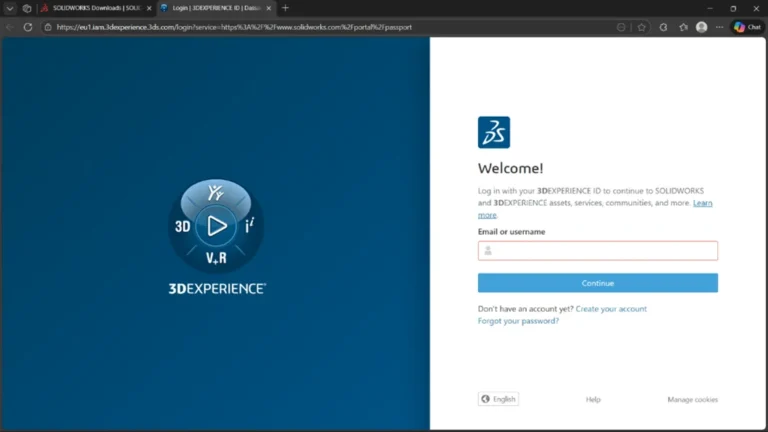The width and height of the screenshot is (768, 432).
Task: Click the Dassault Systèmes 3DS logo
Action: 494,132
